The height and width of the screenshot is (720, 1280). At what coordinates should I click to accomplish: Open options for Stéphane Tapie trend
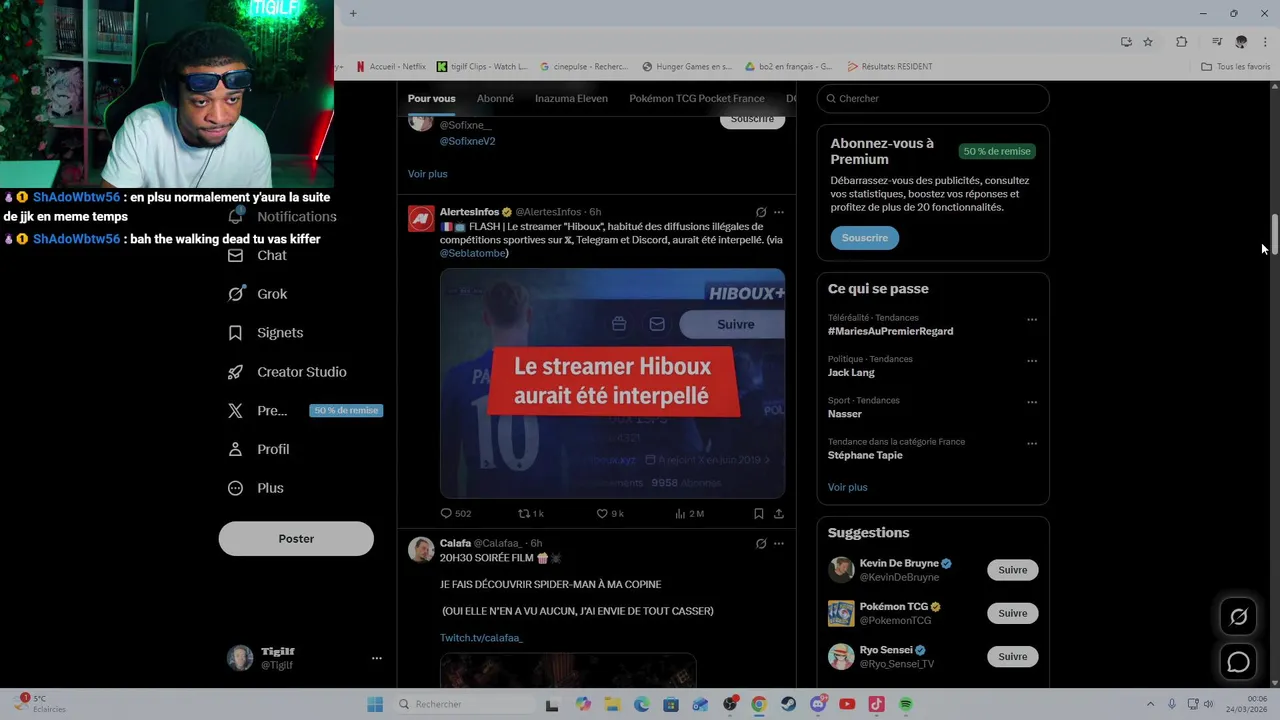pyautogui.click(x=1032, y=444)
